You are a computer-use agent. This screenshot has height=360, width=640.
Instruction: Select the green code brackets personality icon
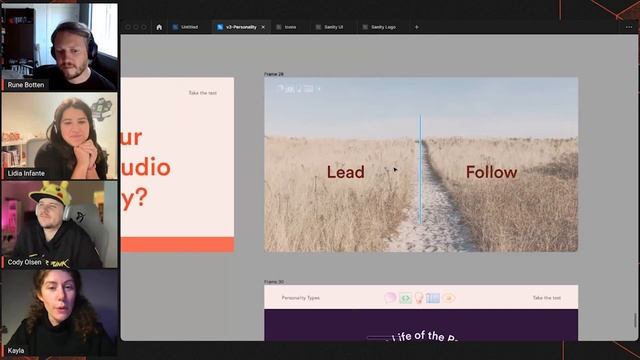pyautogui.click(x=405, y=298)
